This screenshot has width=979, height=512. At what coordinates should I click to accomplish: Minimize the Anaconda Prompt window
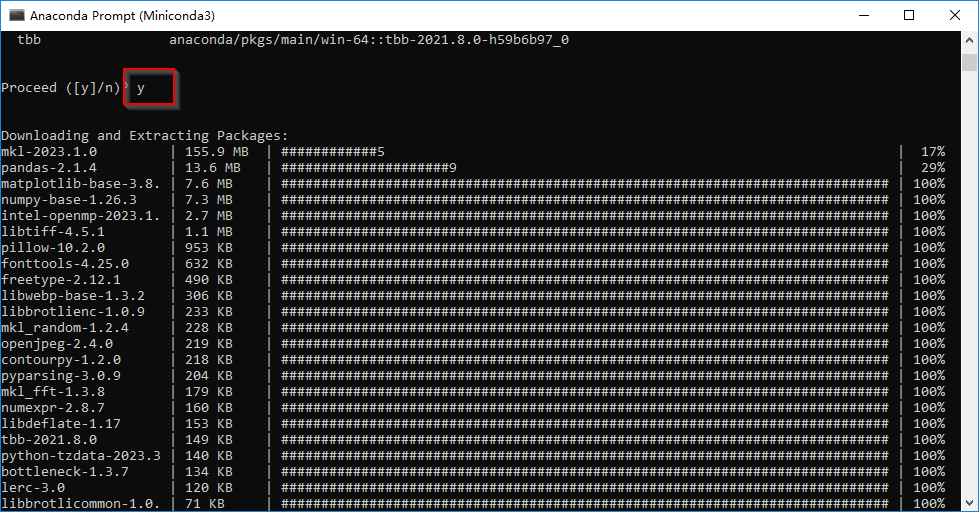863,16
